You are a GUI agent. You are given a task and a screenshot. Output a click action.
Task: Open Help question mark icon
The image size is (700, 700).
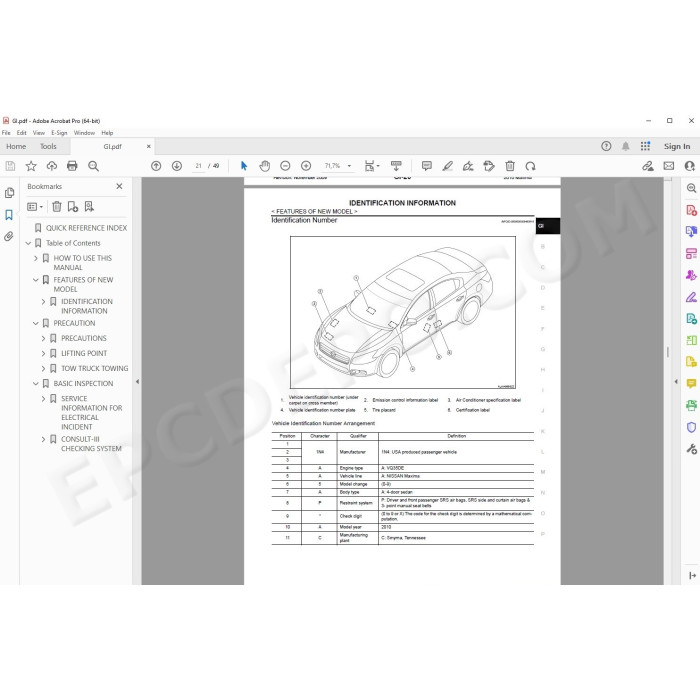pyautogui.click(x=606, y=146)
